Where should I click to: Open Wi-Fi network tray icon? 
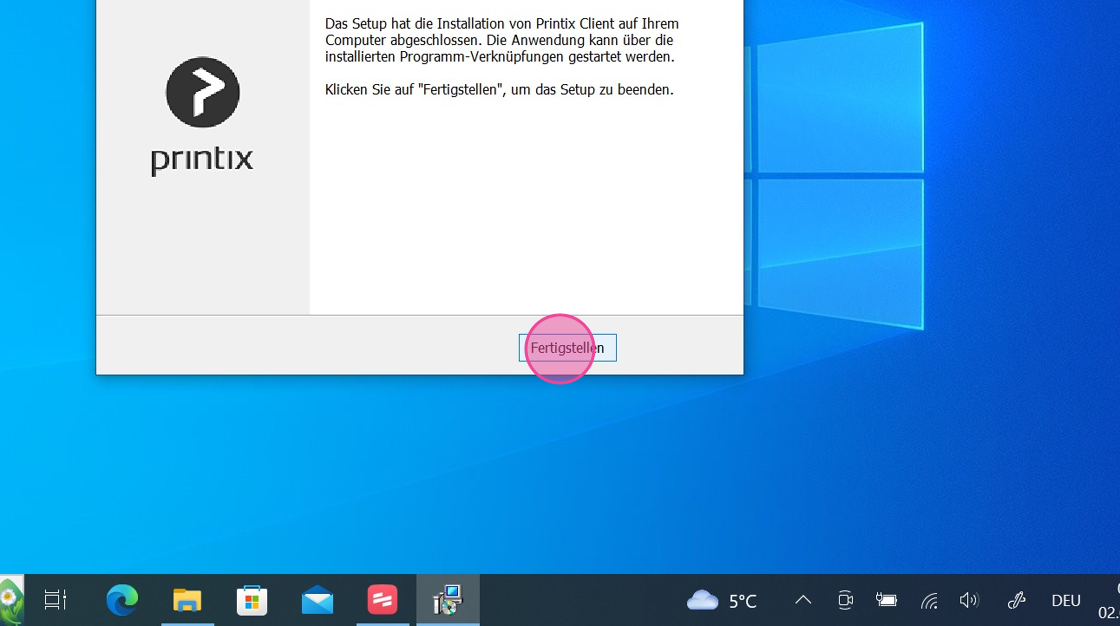(x=929, y=600)
